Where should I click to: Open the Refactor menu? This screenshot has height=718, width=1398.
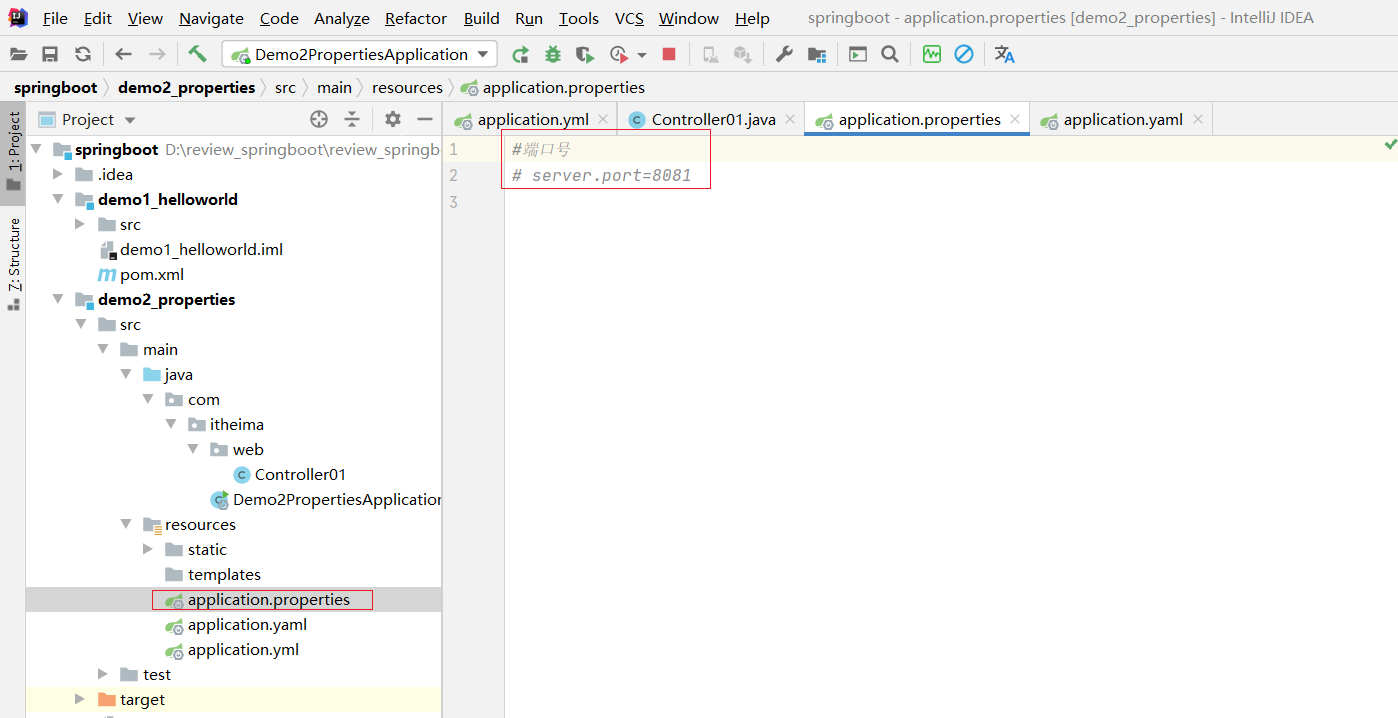pyautogui.click(x=415, y=18)
